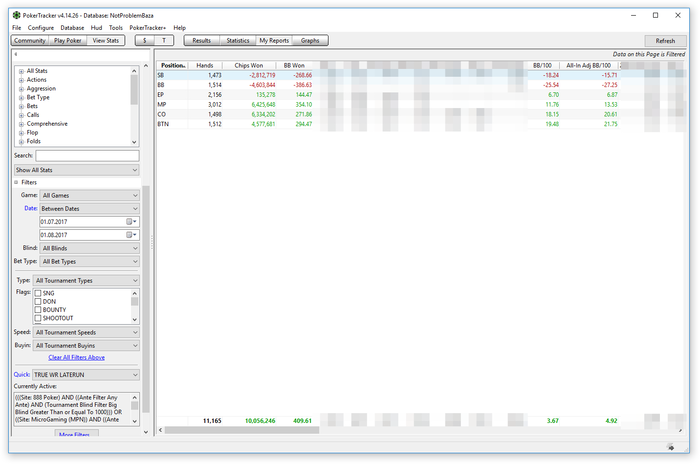
Task: Open the All Blinds dropdown
Action: [89, 248]
